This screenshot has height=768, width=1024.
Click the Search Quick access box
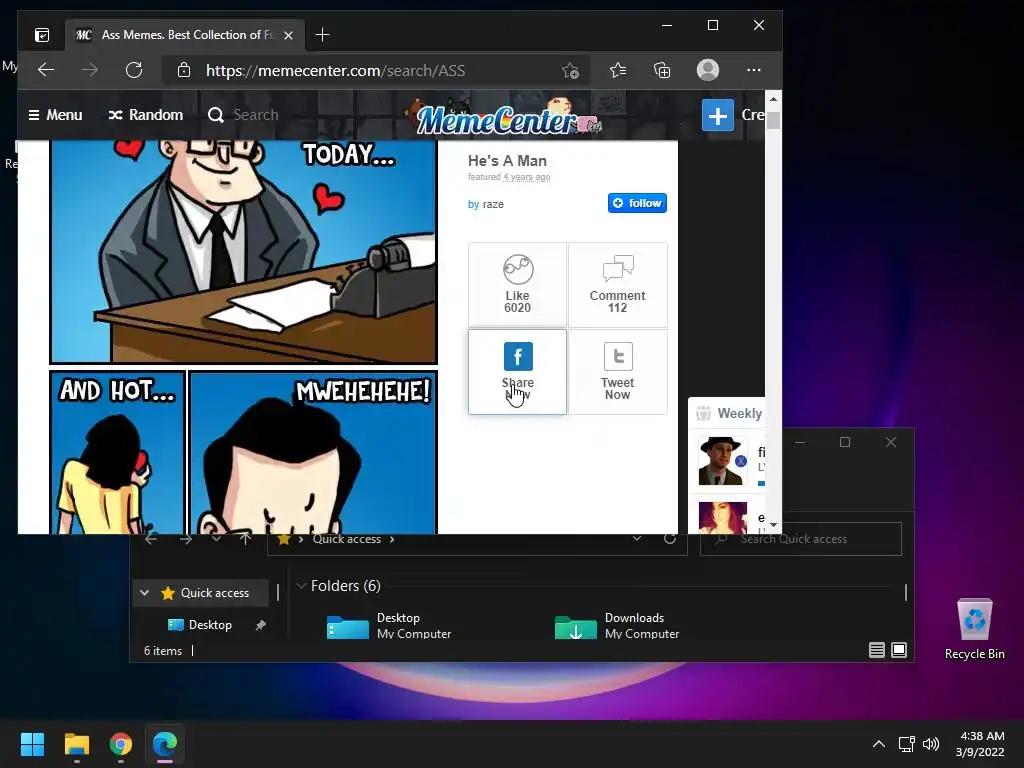tap(801, 539)
